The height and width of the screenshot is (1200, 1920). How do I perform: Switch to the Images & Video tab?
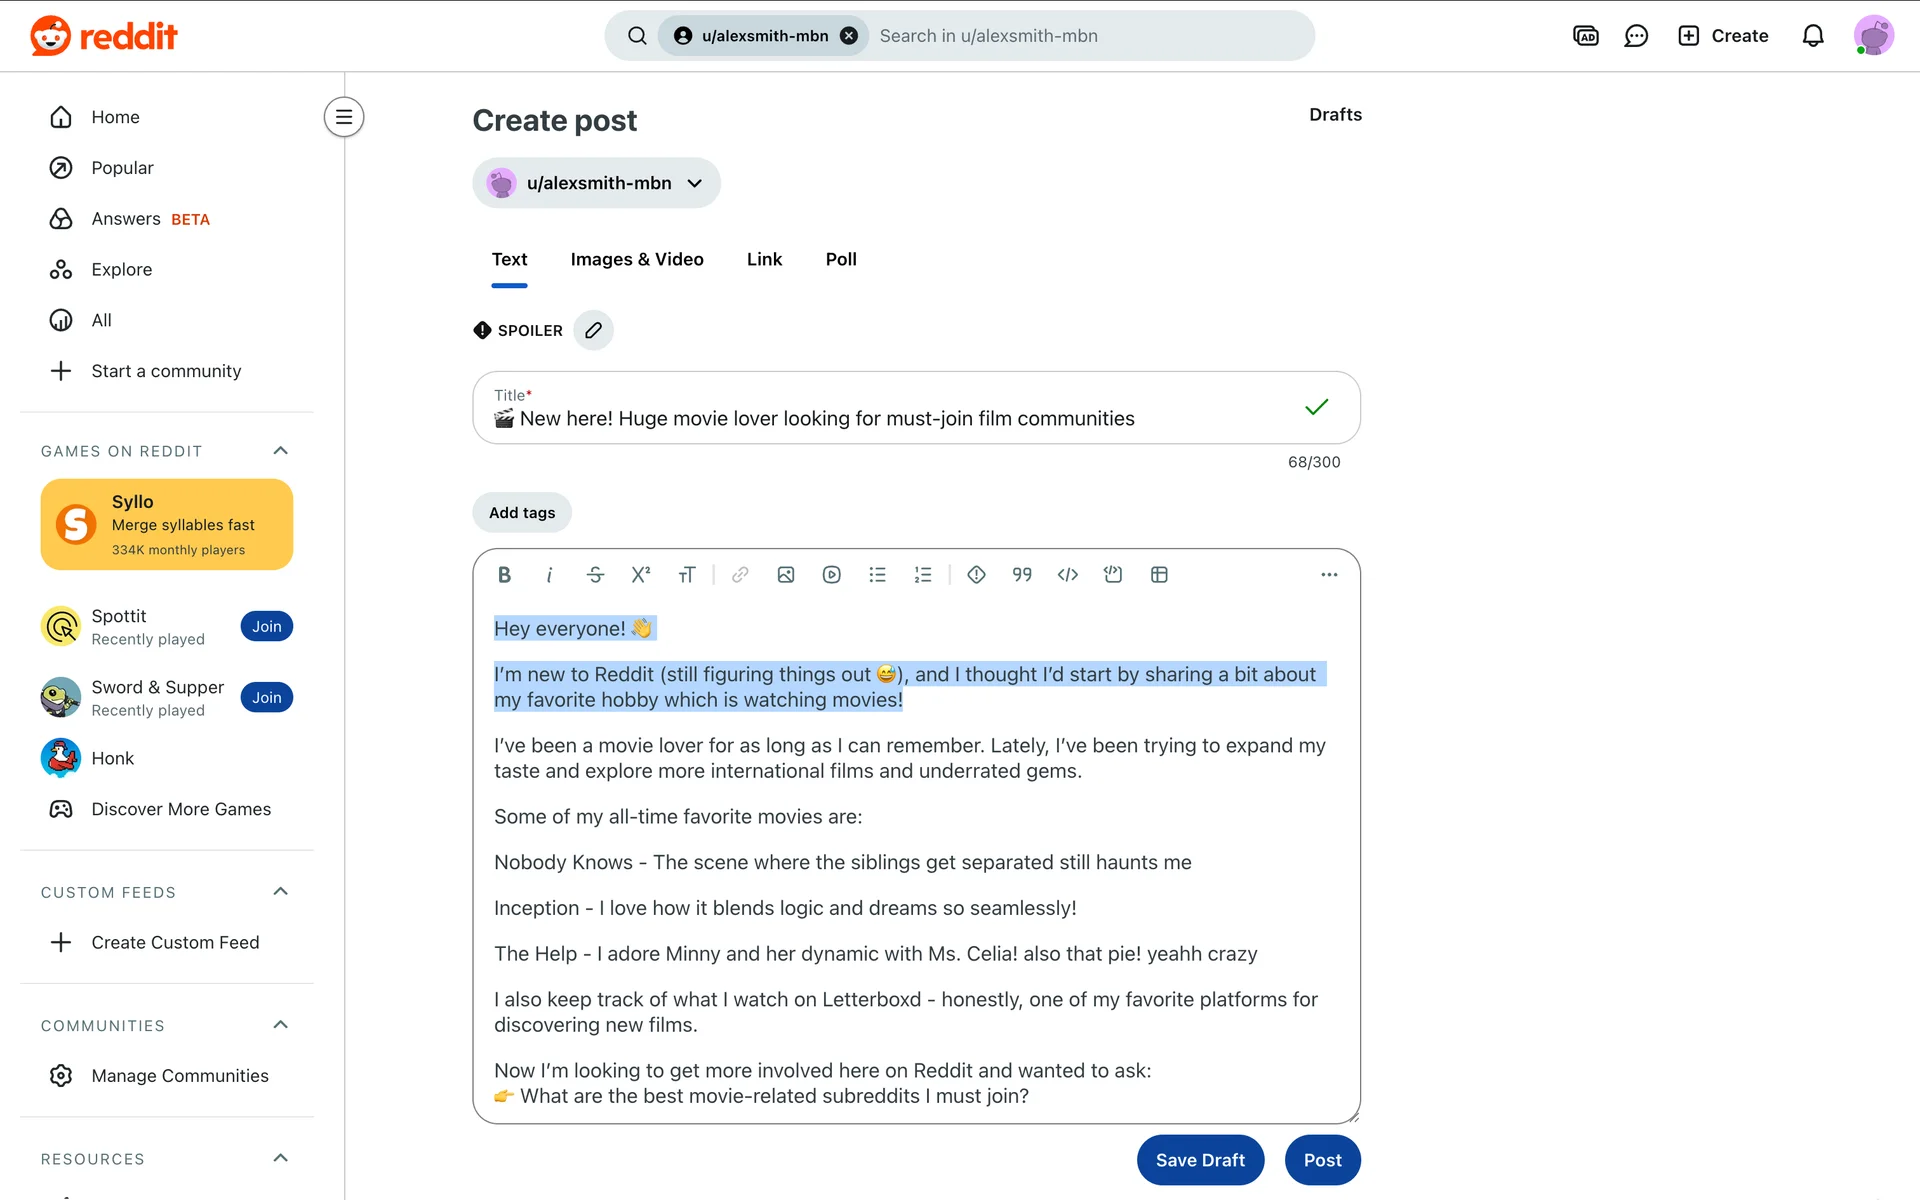click(x=636, y=260)
